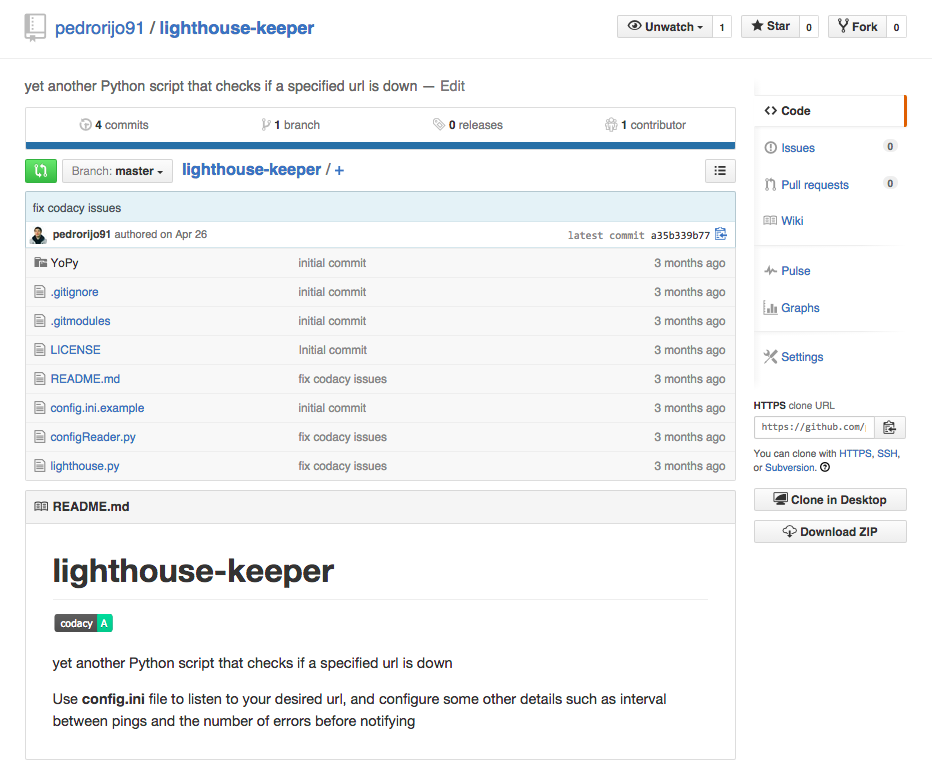Click the codacy A badge in README
Viewport: 932px width, 766px height.
click(x=83, y=623)
